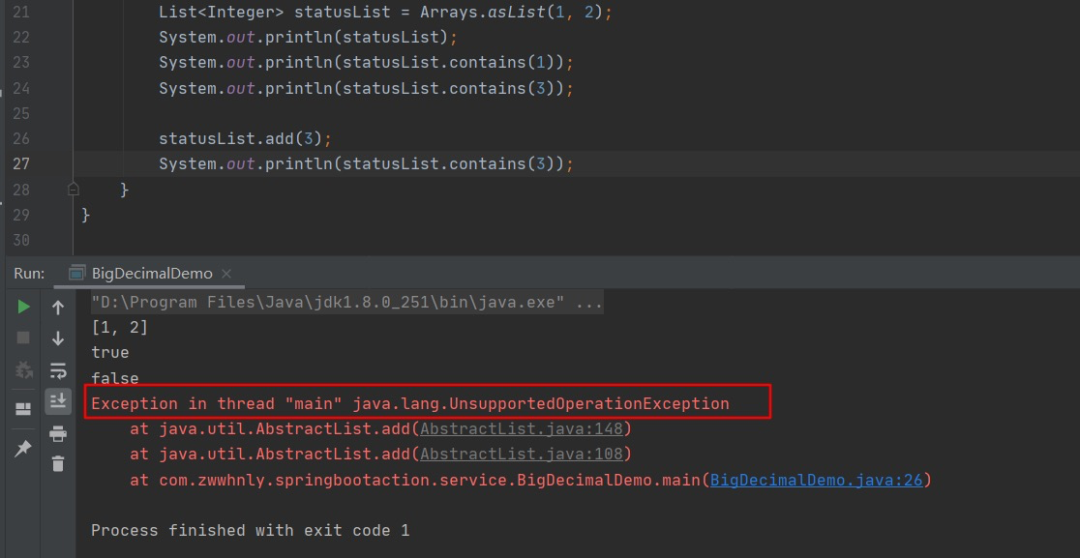Open AbstractList.java:108 link
Image resolution: width=1080 pixels, height=558 pixels.
point(521,455)
